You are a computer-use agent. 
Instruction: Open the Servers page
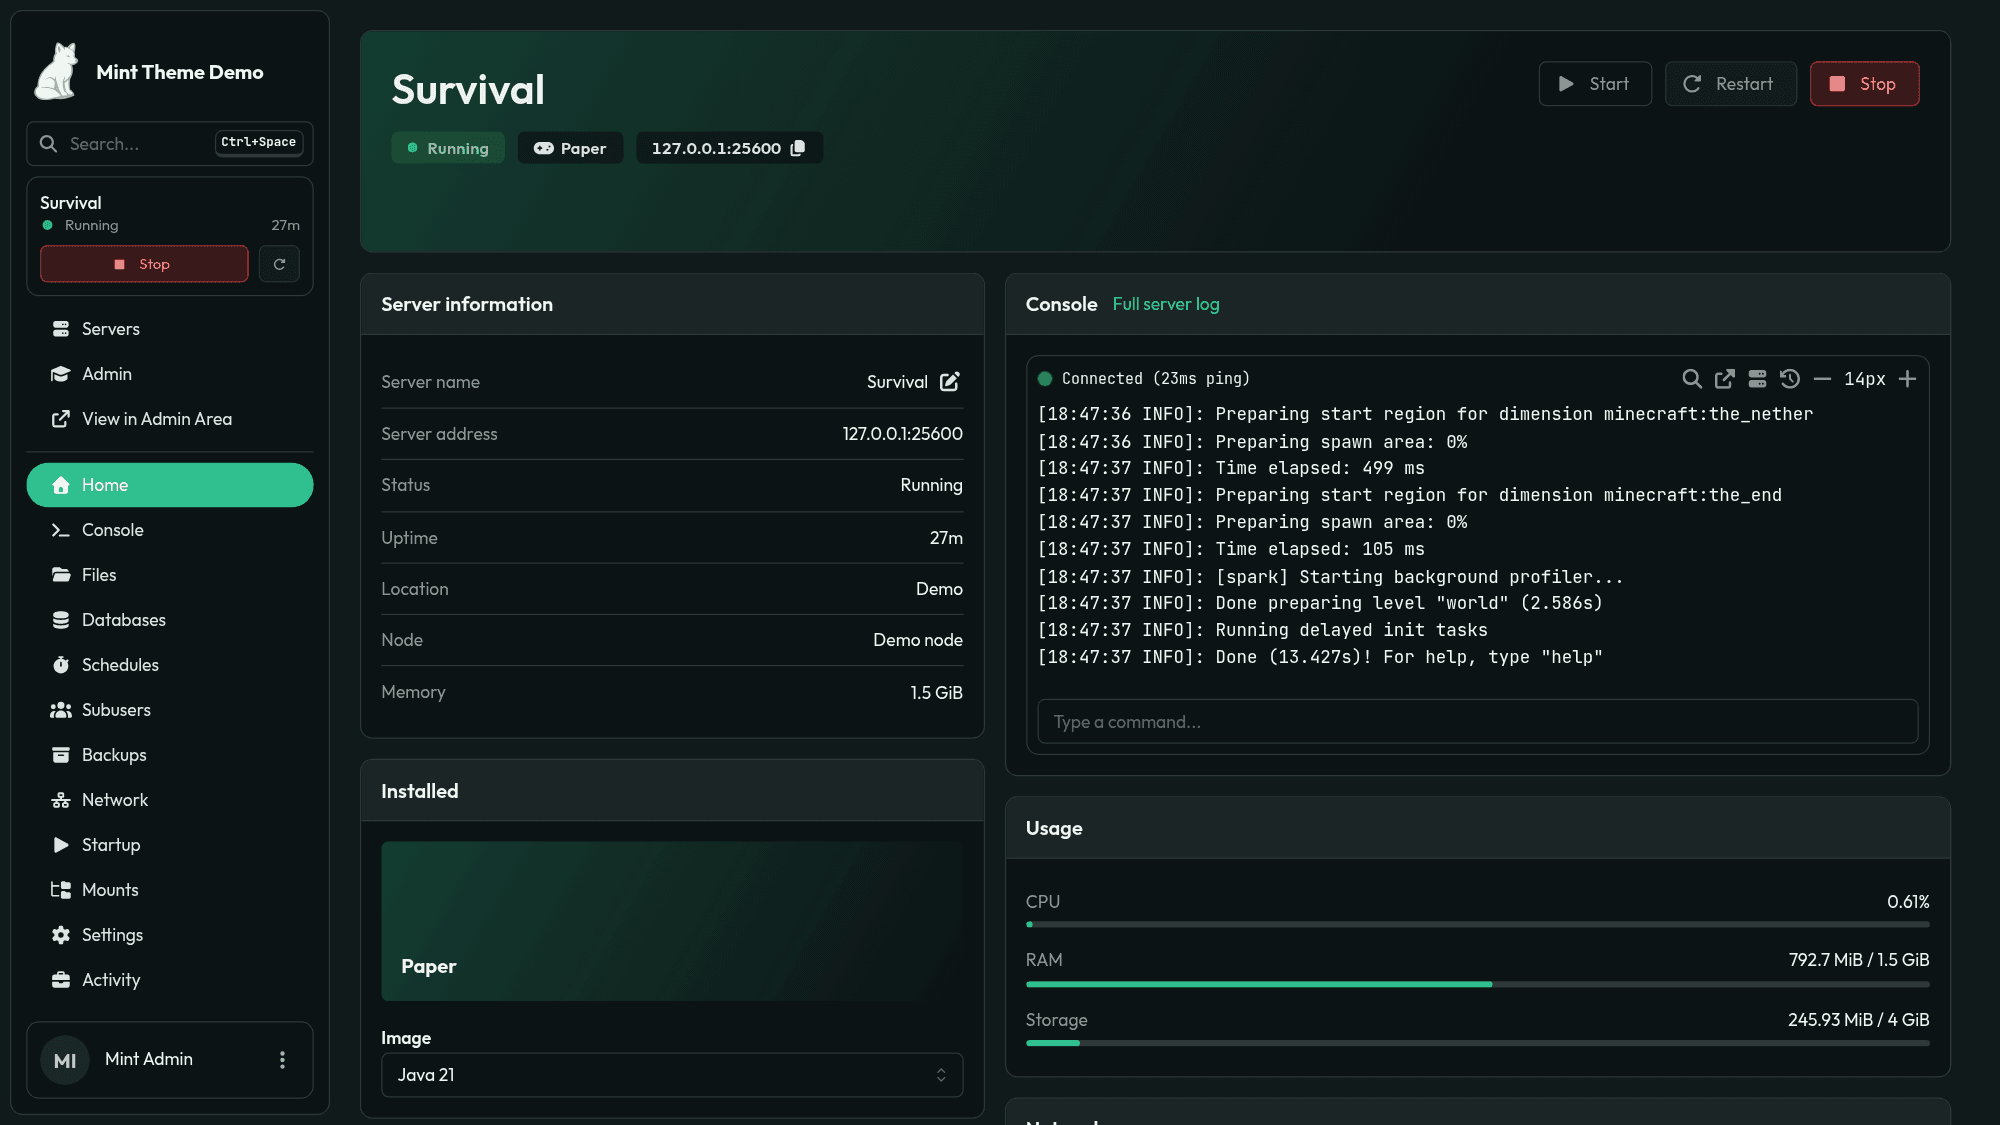(170, 329)
